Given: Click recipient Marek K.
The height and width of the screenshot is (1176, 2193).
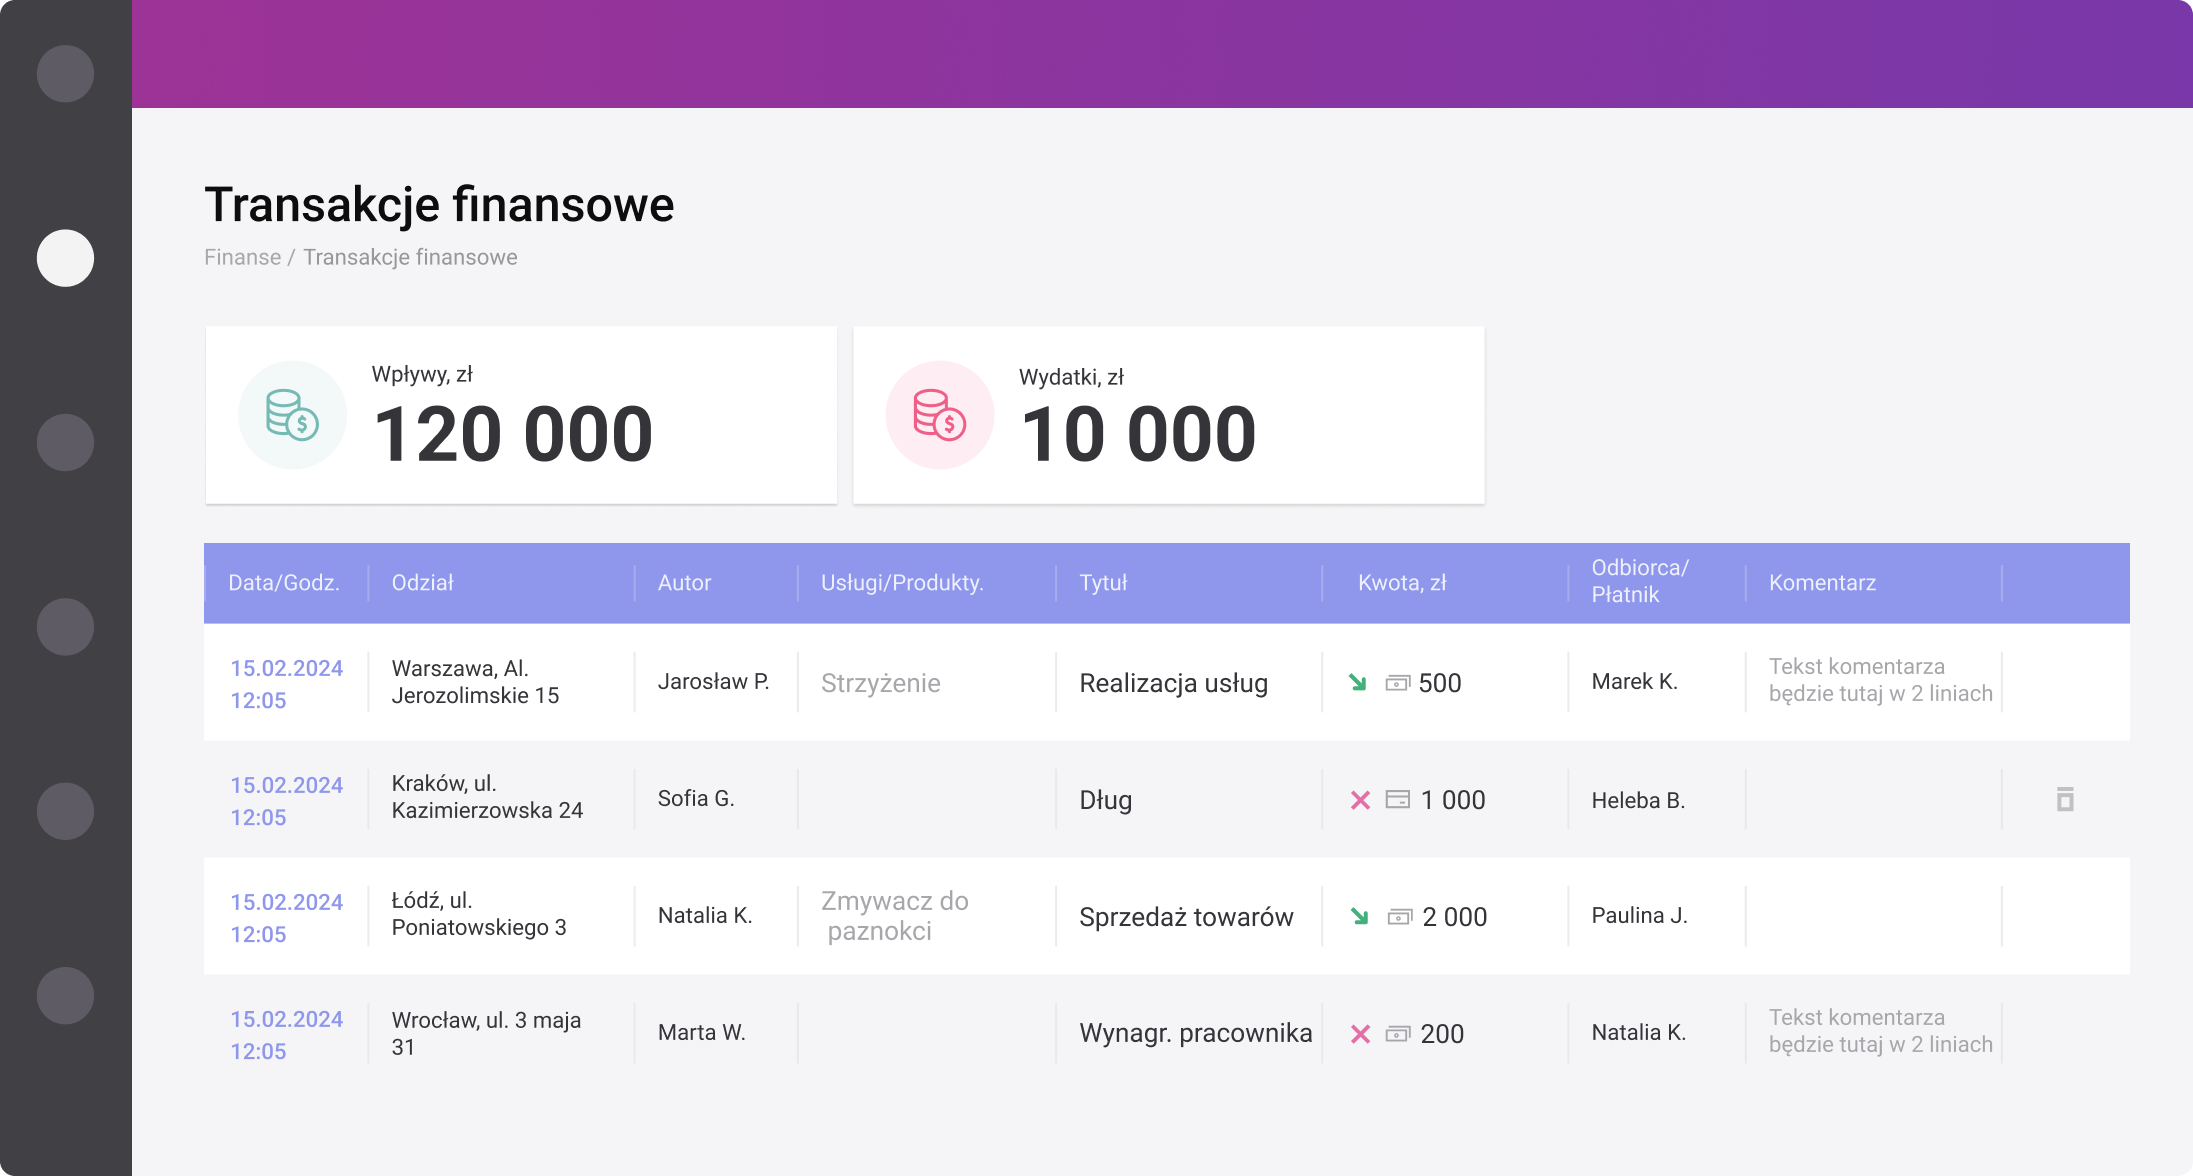Looking at the screenshot, I should tap(1634, 682).
